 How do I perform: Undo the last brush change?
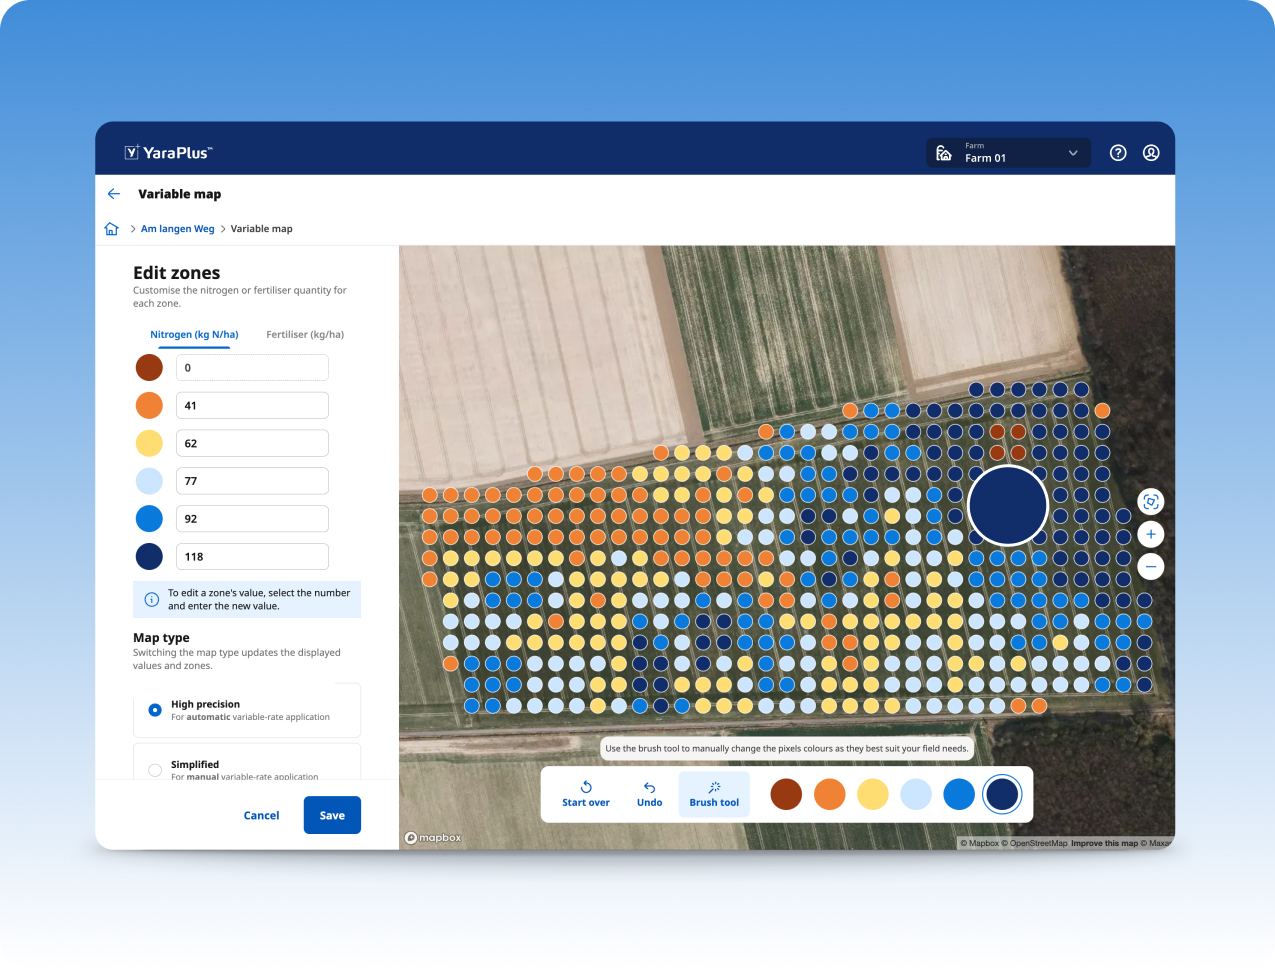[649, 794]
